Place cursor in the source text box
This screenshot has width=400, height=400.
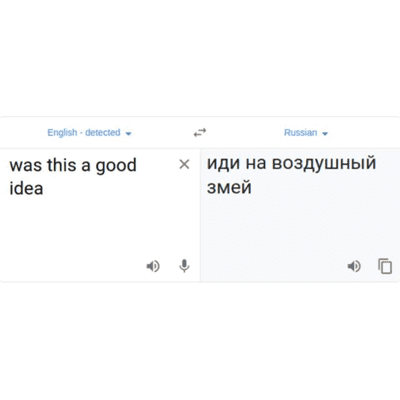tap(100, 215)
